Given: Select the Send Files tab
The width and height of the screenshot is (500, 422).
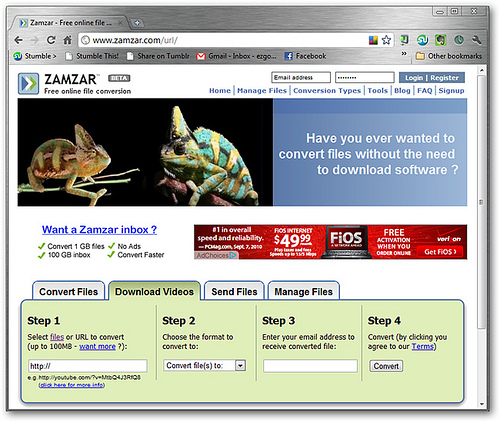Looking at the screenshot, I should point(234,292).
